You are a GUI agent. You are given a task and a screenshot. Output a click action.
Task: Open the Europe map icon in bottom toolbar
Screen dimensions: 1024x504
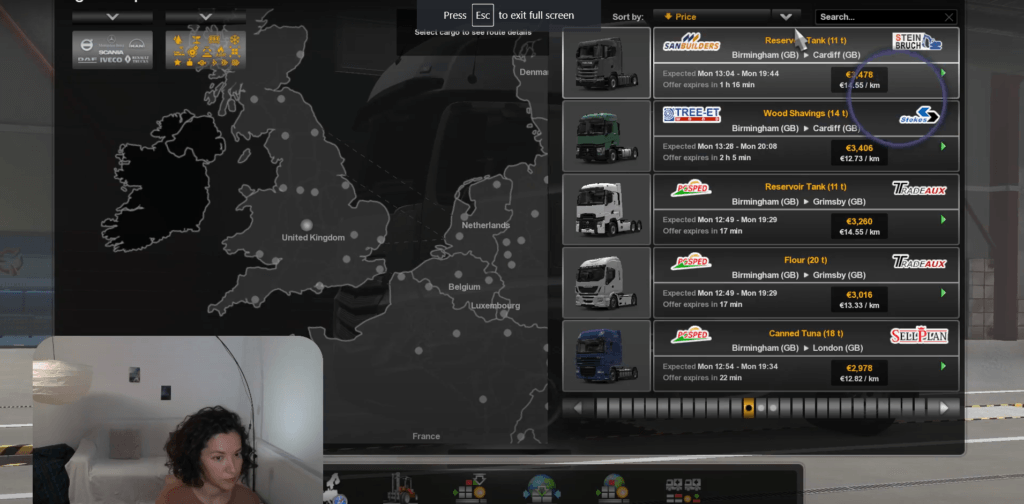coord(336,490)
